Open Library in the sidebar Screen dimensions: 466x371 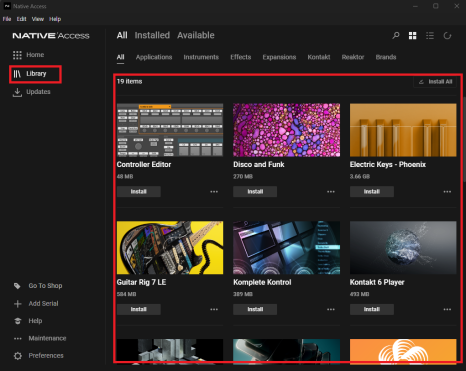(29, 74)
